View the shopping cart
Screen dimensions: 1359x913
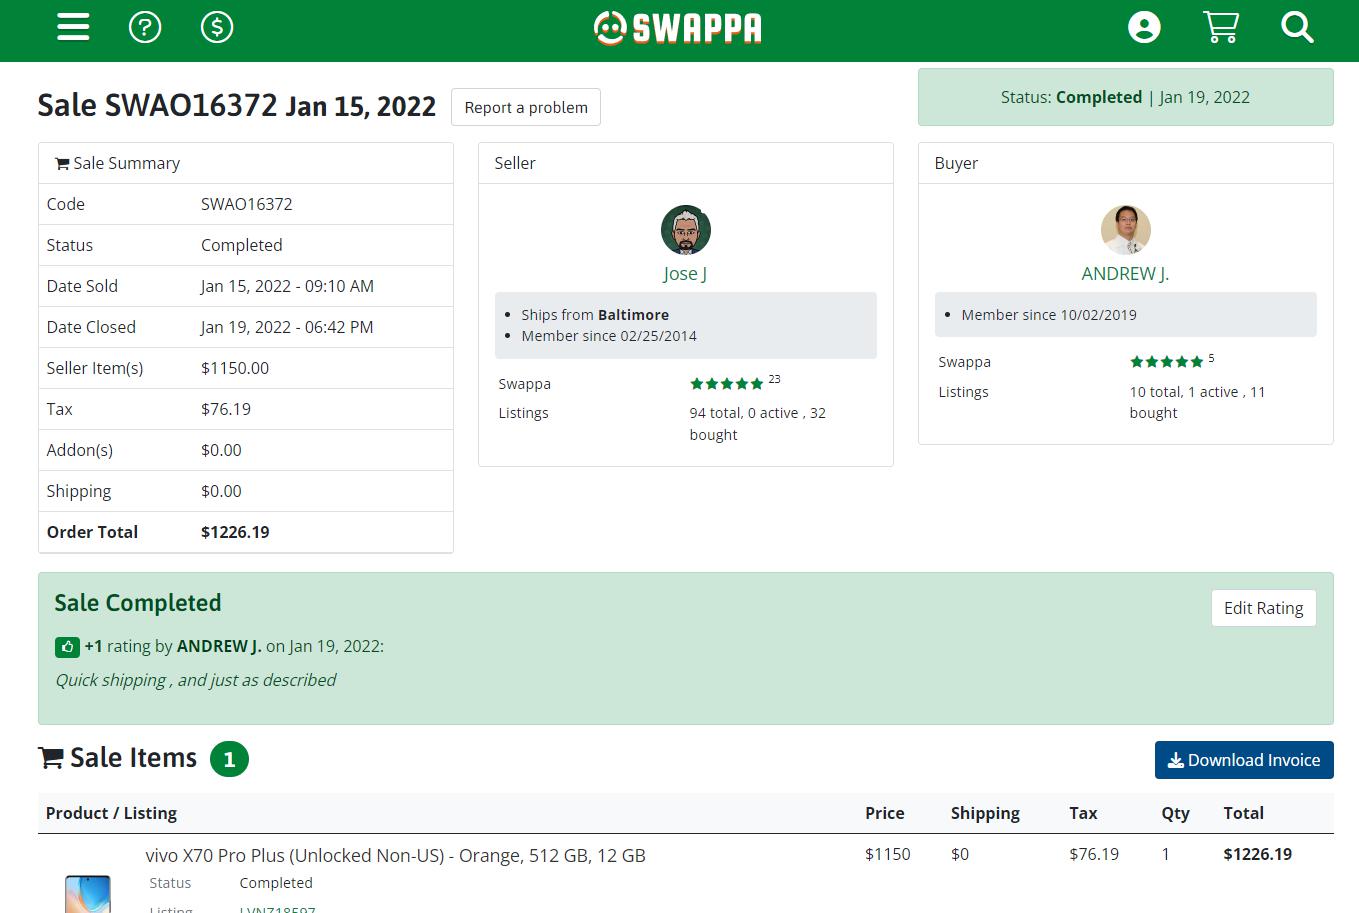click(1220, 27)
